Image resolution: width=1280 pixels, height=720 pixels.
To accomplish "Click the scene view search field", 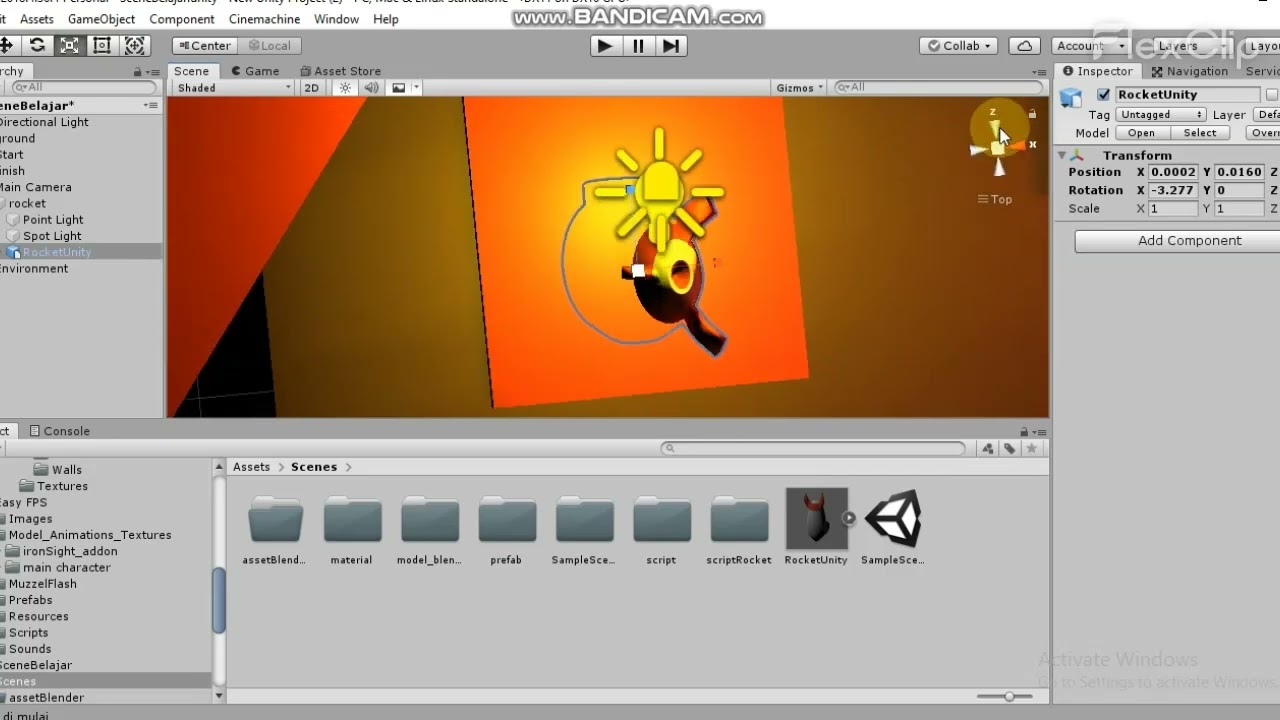I will (938, 88).
